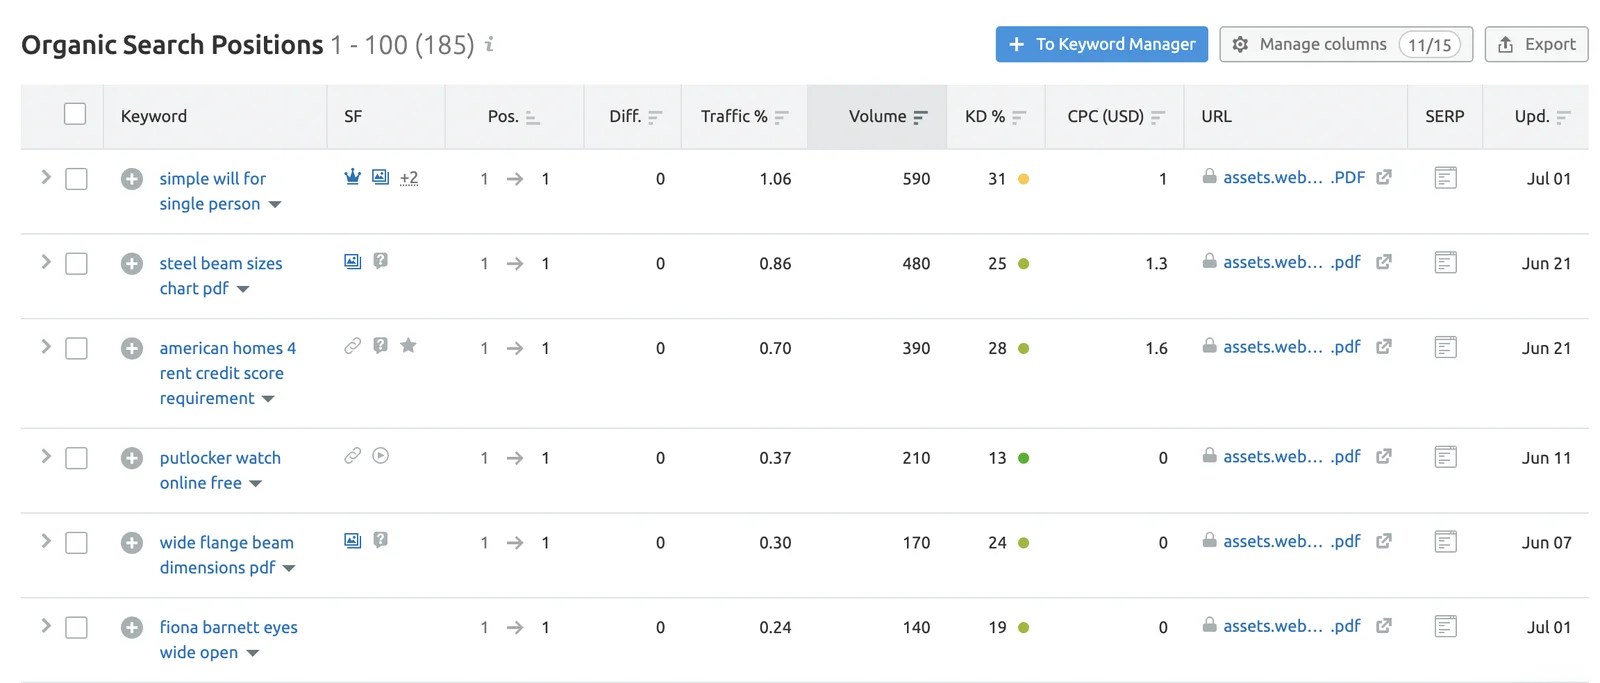Click the info icon next to the title

tap(489, 44)
